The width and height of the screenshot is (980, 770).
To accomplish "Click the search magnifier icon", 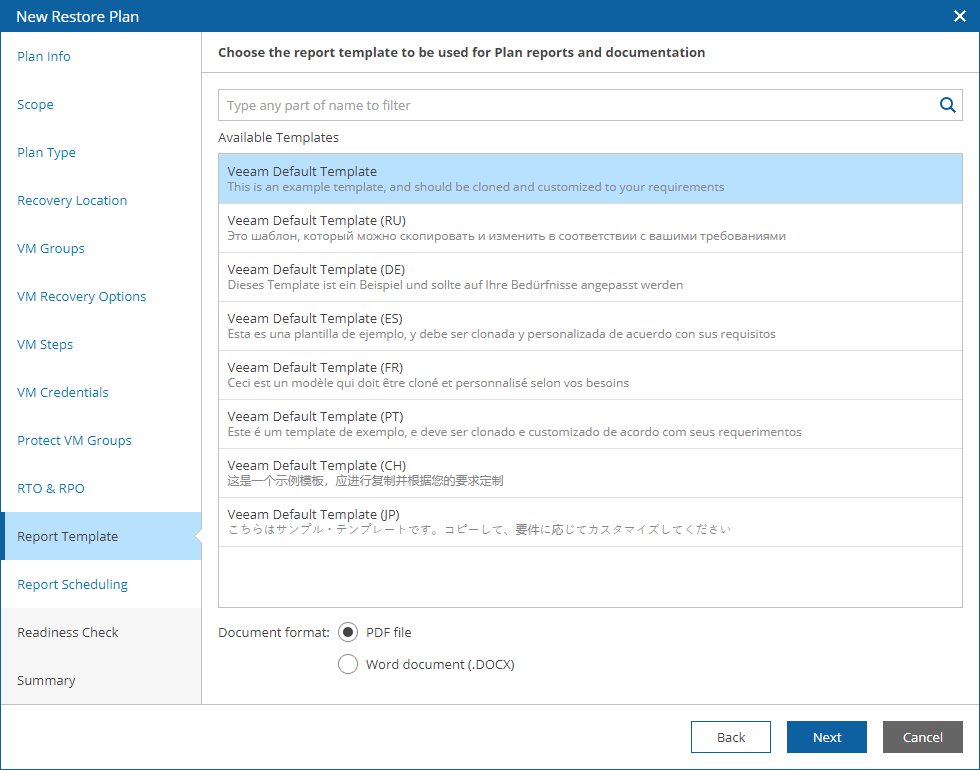I will click(x=948, y=105).
